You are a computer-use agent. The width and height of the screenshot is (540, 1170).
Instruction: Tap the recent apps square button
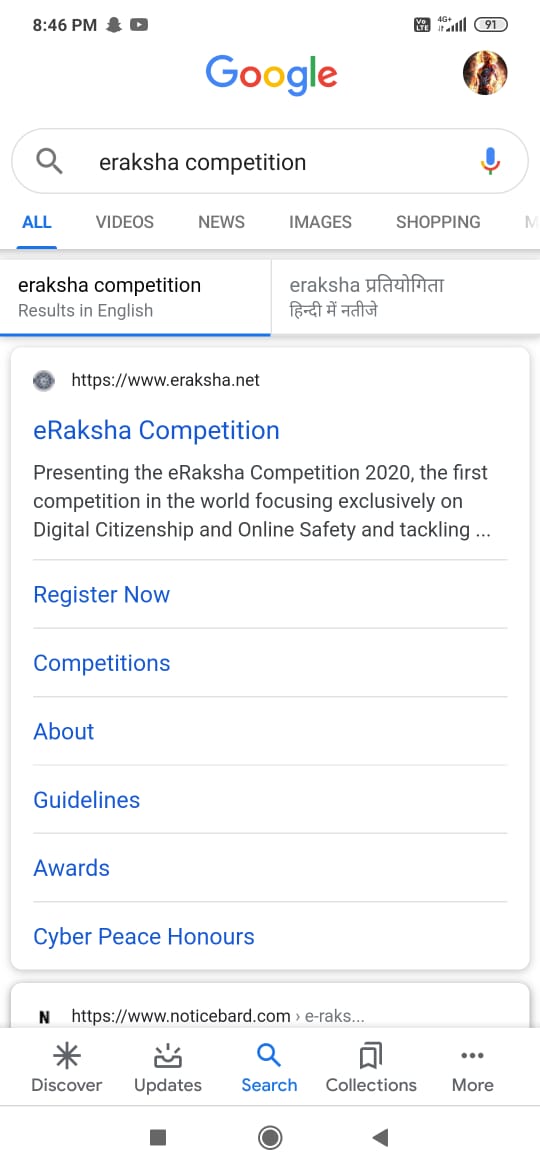pos(157,1137)
